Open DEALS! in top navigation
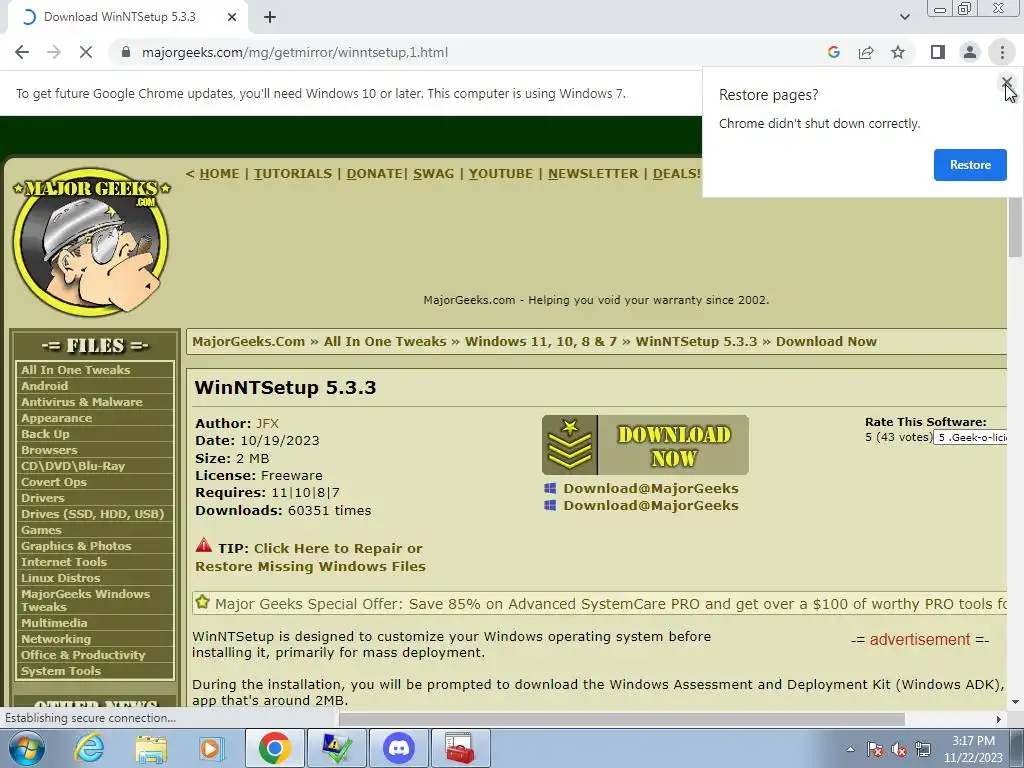 (677, 174)
